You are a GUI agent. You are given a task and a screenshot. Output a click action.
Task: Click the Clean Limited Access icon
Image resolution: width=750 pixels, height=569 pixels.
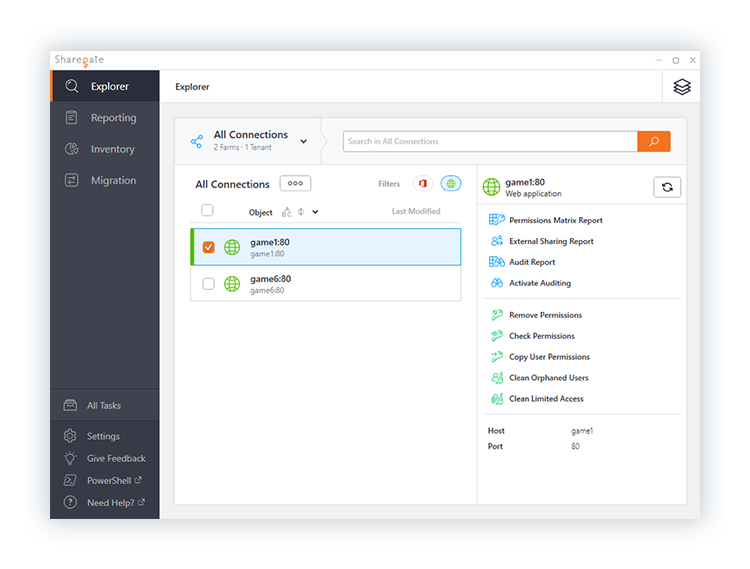pos(497,399)
